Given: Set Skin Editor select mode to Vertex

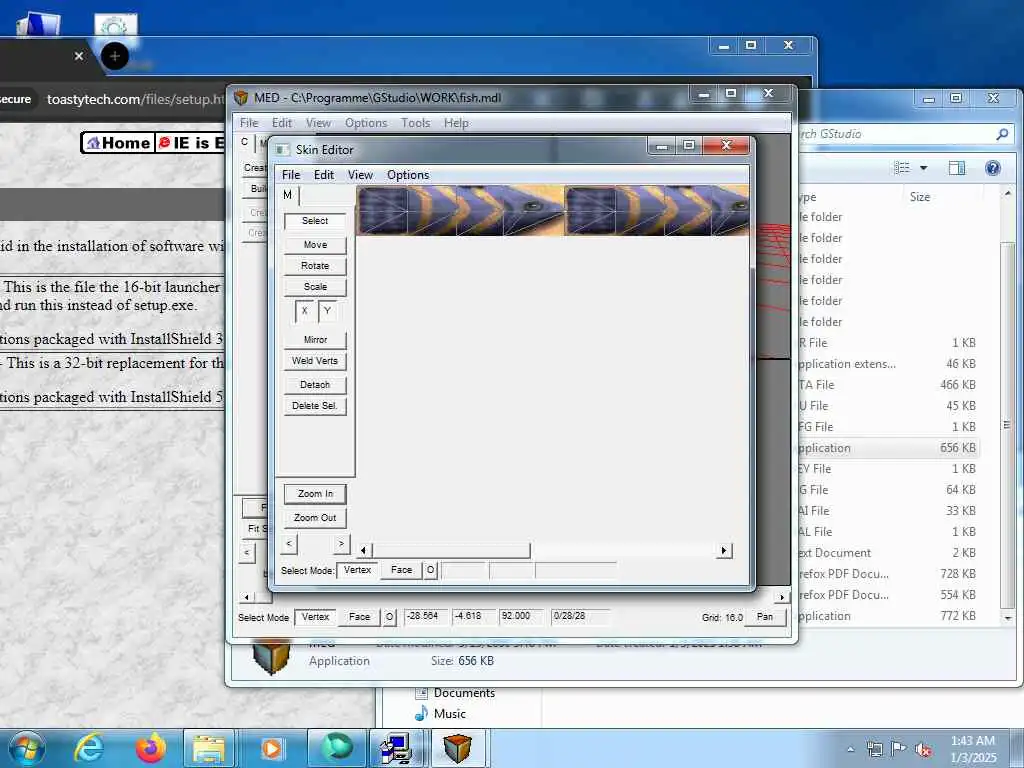Looking at the screenshot, I should pyautogui.click(x=357, y=570).
